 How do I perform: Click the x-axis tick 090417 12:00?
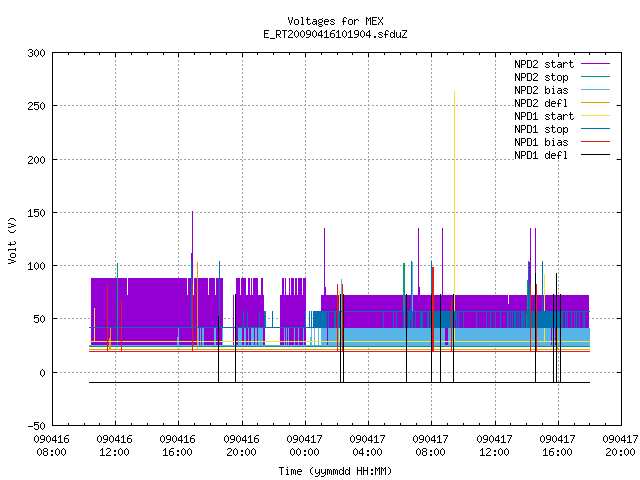click(x=494, y=446)
